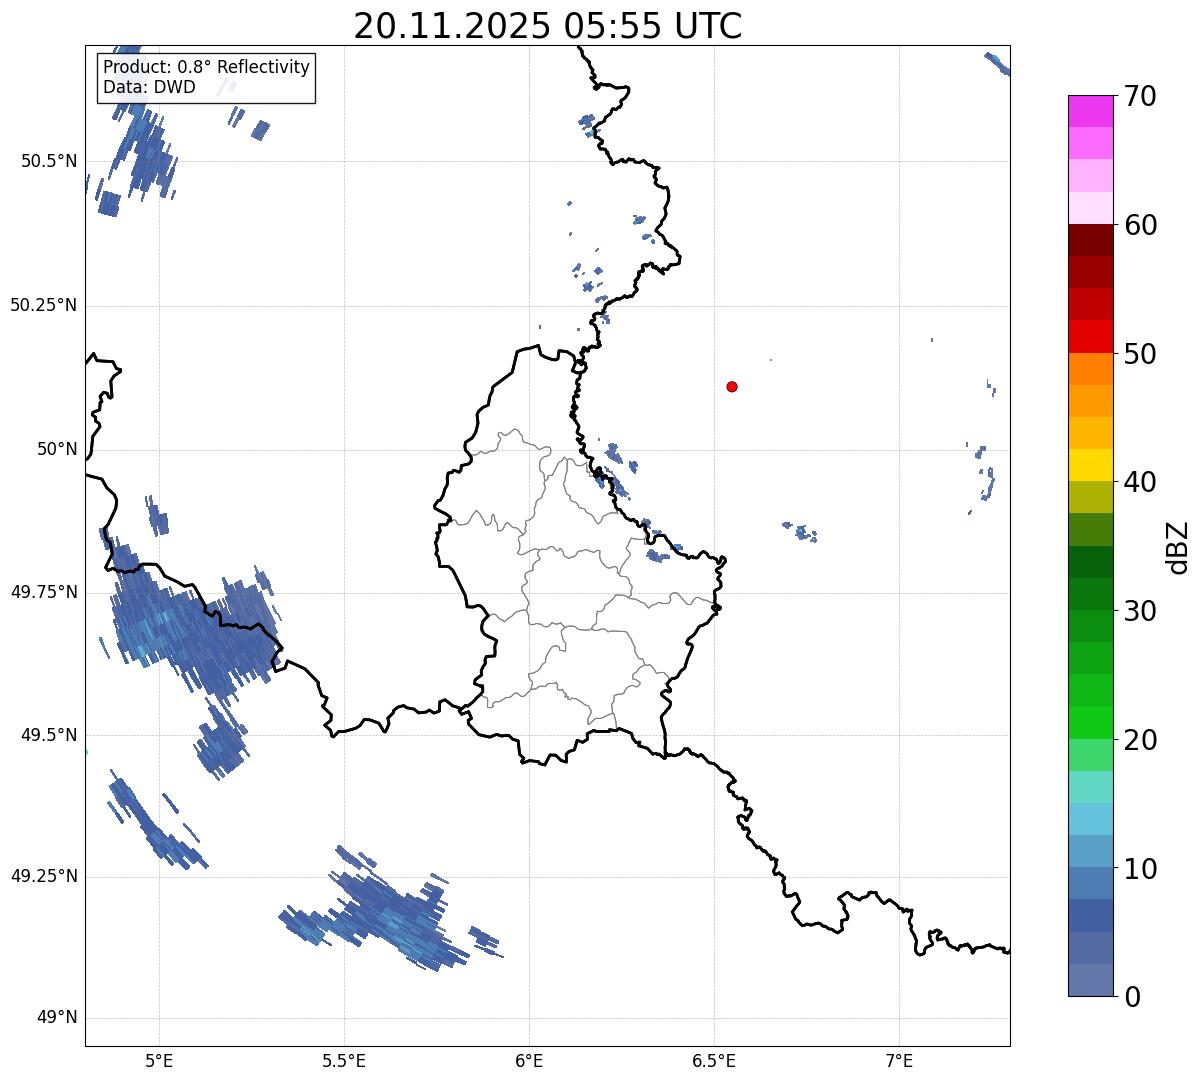Click the yellow colorbar segment above 40

coord(1090,465)
